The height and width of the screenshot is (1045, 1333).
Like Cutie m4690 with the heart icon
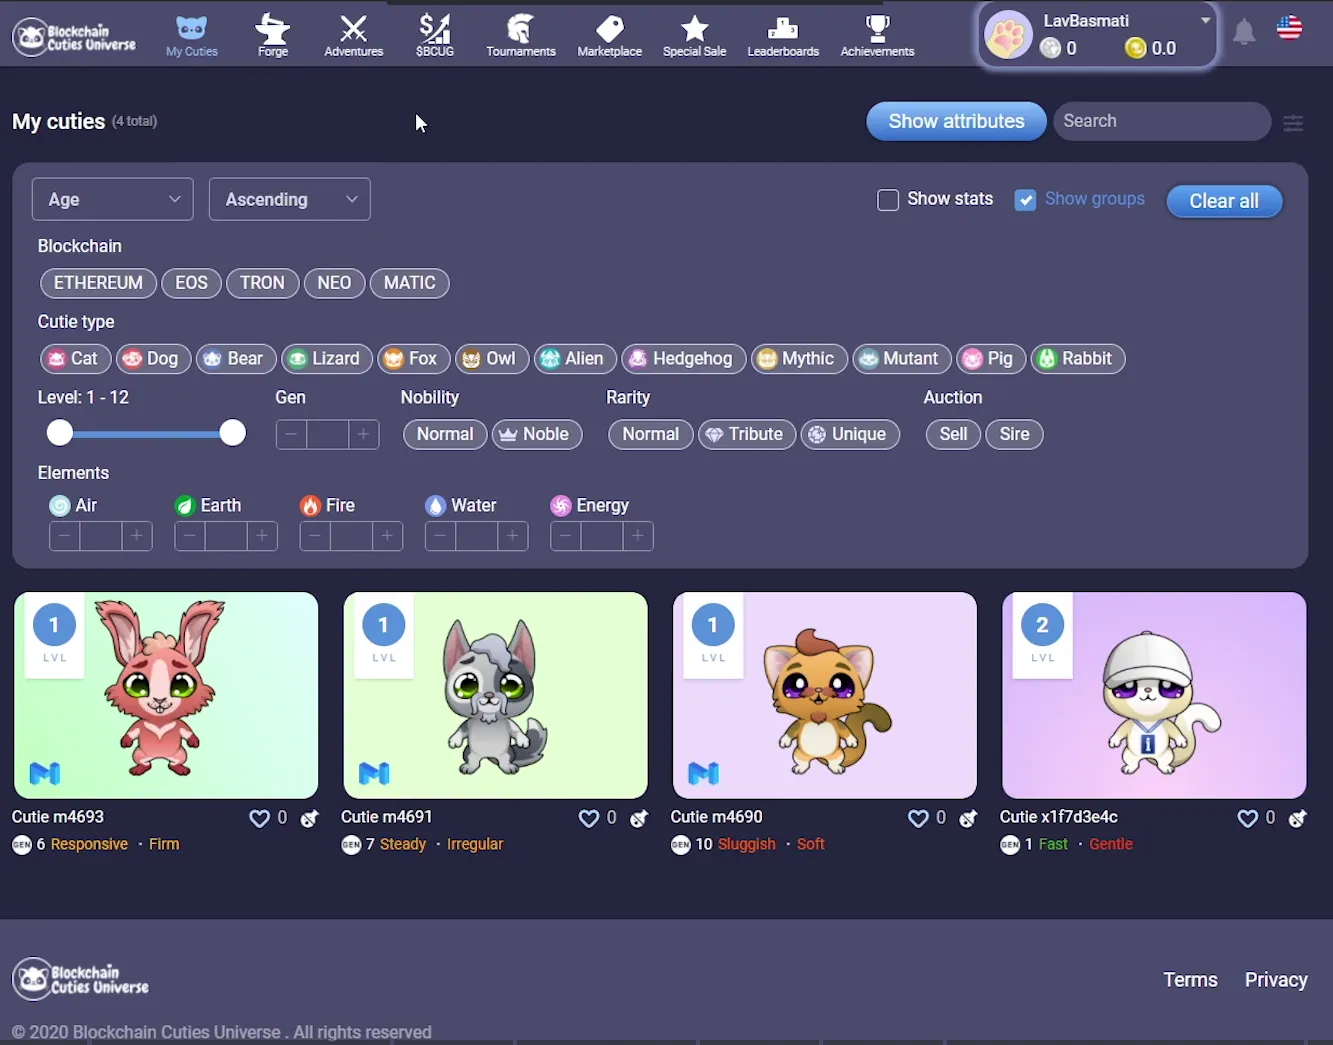(x=918, y=818)
